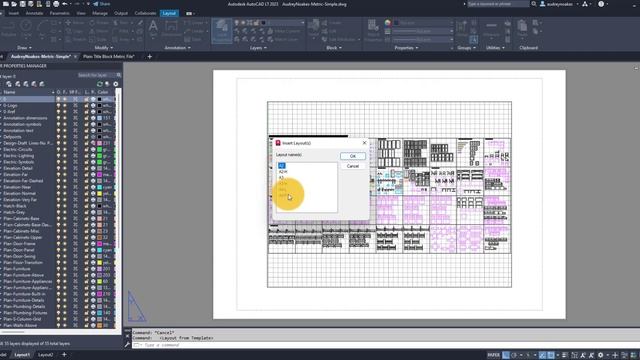Select the Elevation-Normal layer row
Screen dimensions: 640x360
point(58,193)
